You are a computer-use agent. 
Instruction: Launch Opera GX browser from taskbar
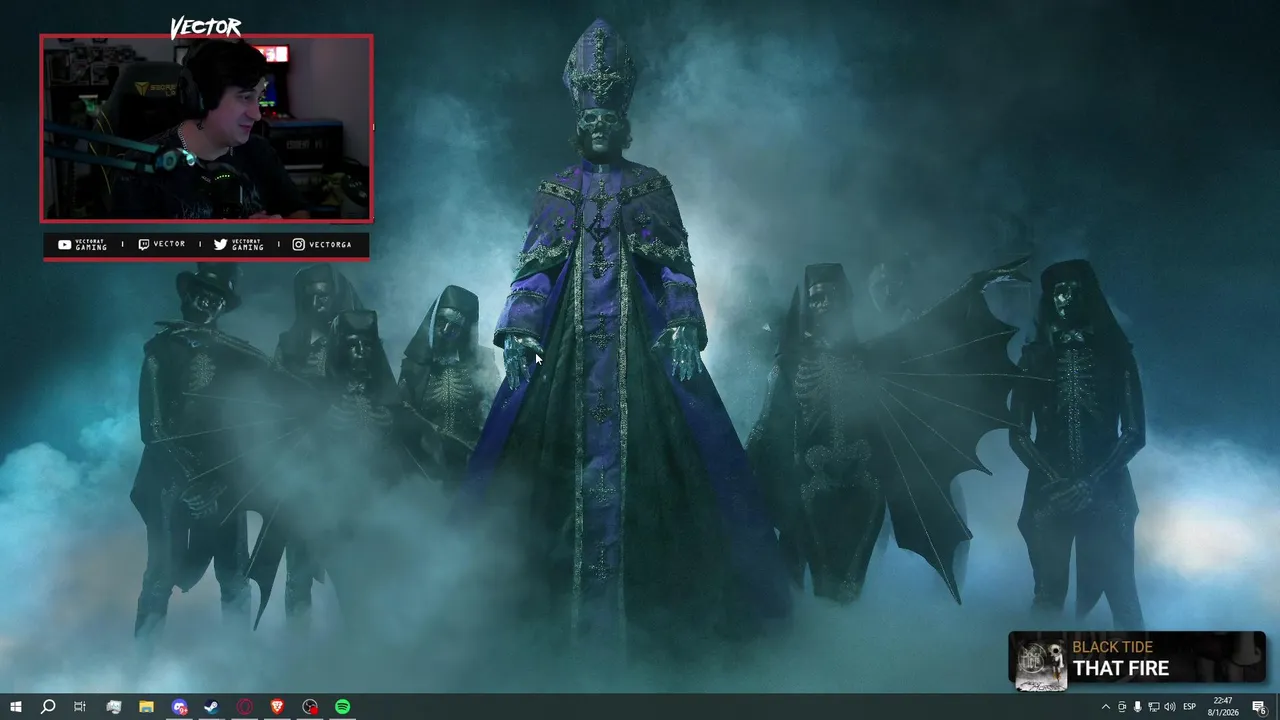click(x=245, y=707)
